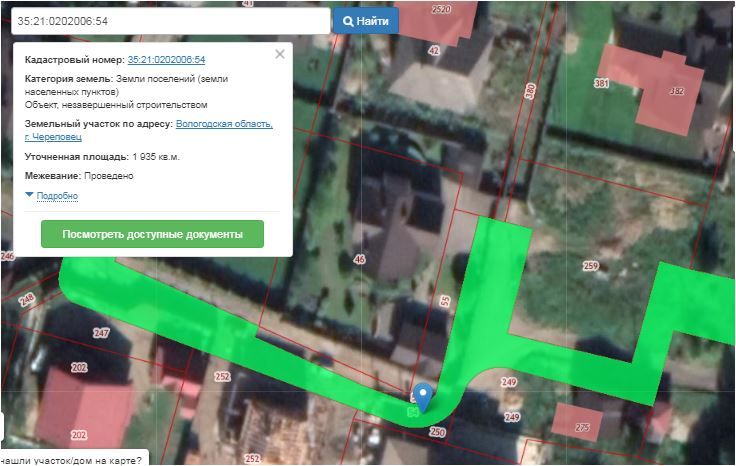Click parcel label 381 near the red roof

601,83
